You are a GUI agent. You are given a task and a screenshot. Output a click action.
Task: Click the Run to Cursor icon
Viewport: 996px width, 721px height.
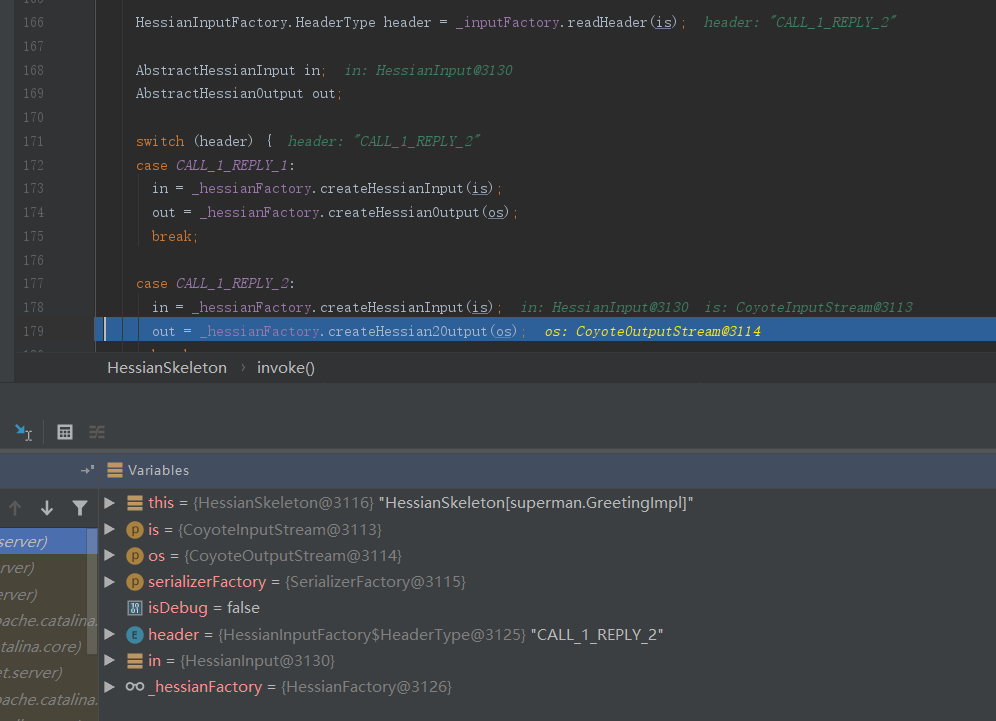click(x=23, y=432)
